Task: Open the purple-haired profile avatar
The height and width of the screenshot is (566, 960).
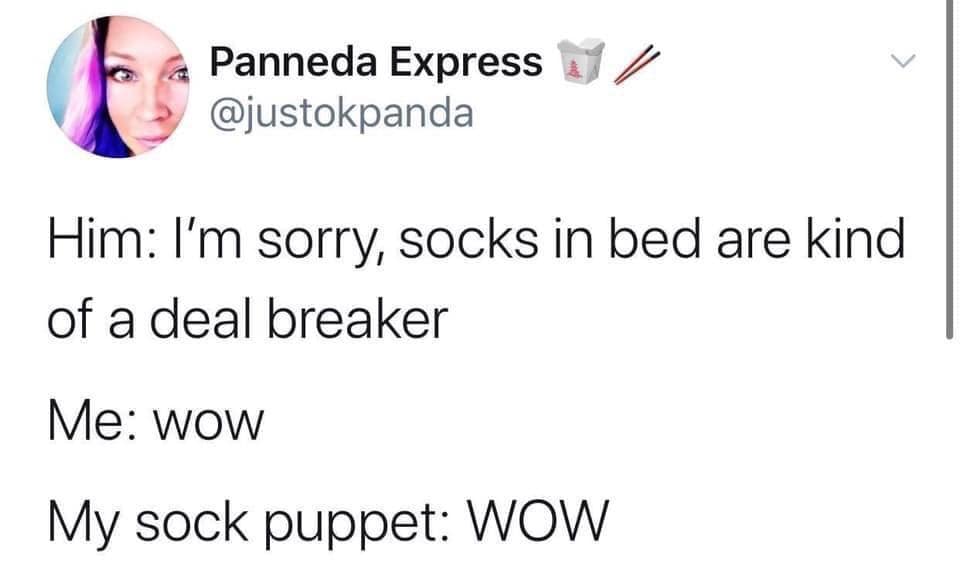Action: point(118,87)
